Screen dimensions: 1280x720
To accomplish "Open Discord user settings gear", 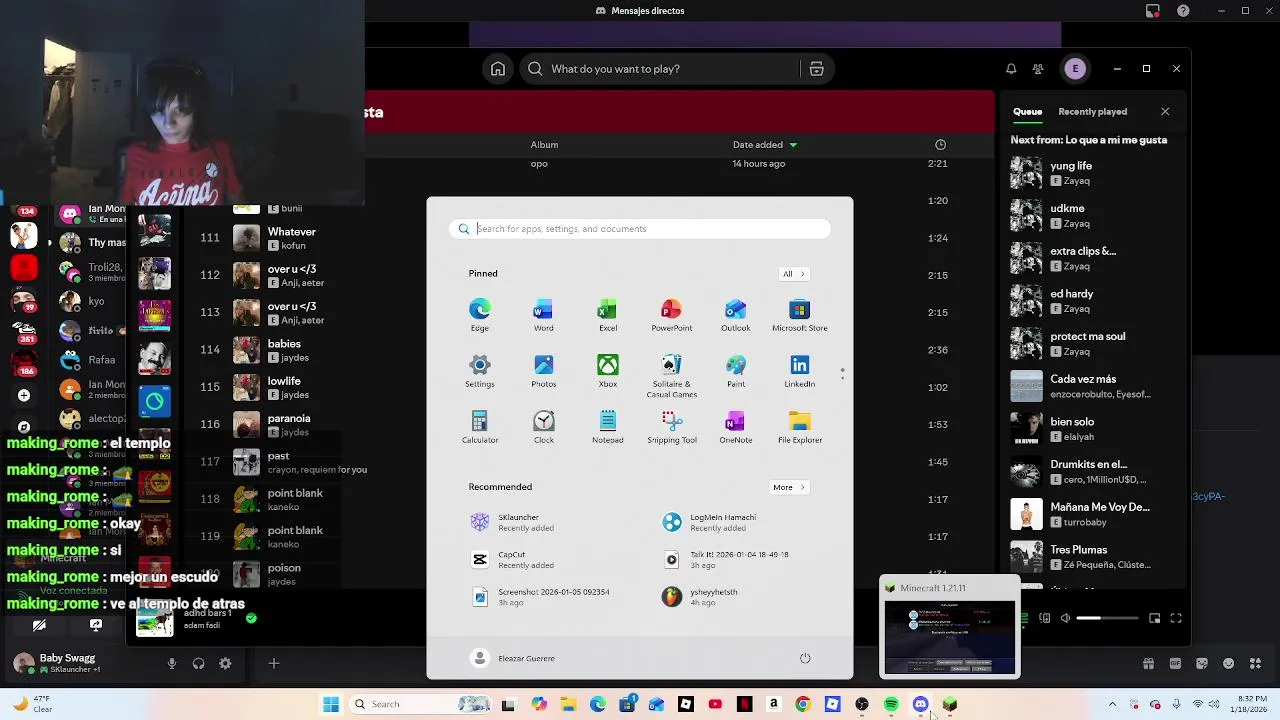I will [x=225, y=663].
